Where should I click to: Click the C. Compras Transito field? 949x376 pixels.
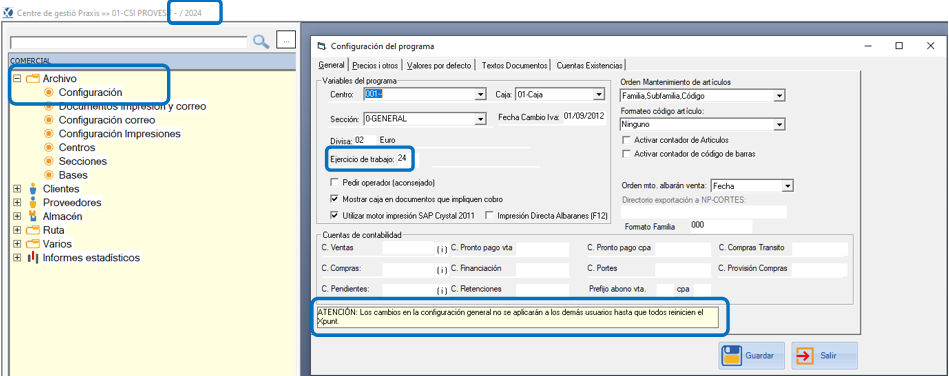pyautogui.click(x=820, y=248)
